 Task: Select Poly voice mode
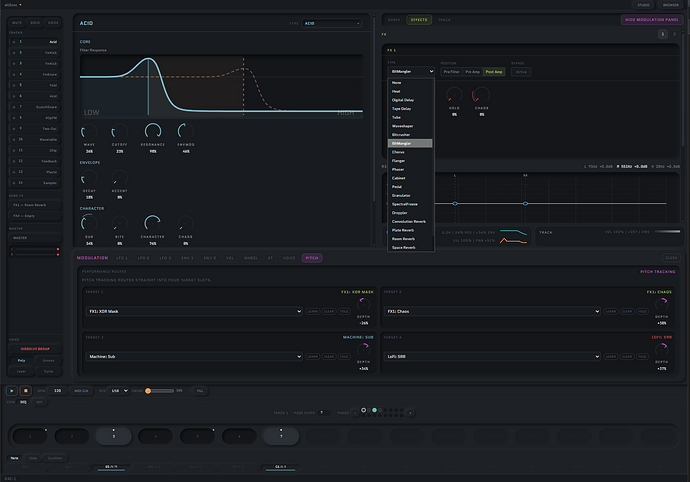tap(21, 361)
